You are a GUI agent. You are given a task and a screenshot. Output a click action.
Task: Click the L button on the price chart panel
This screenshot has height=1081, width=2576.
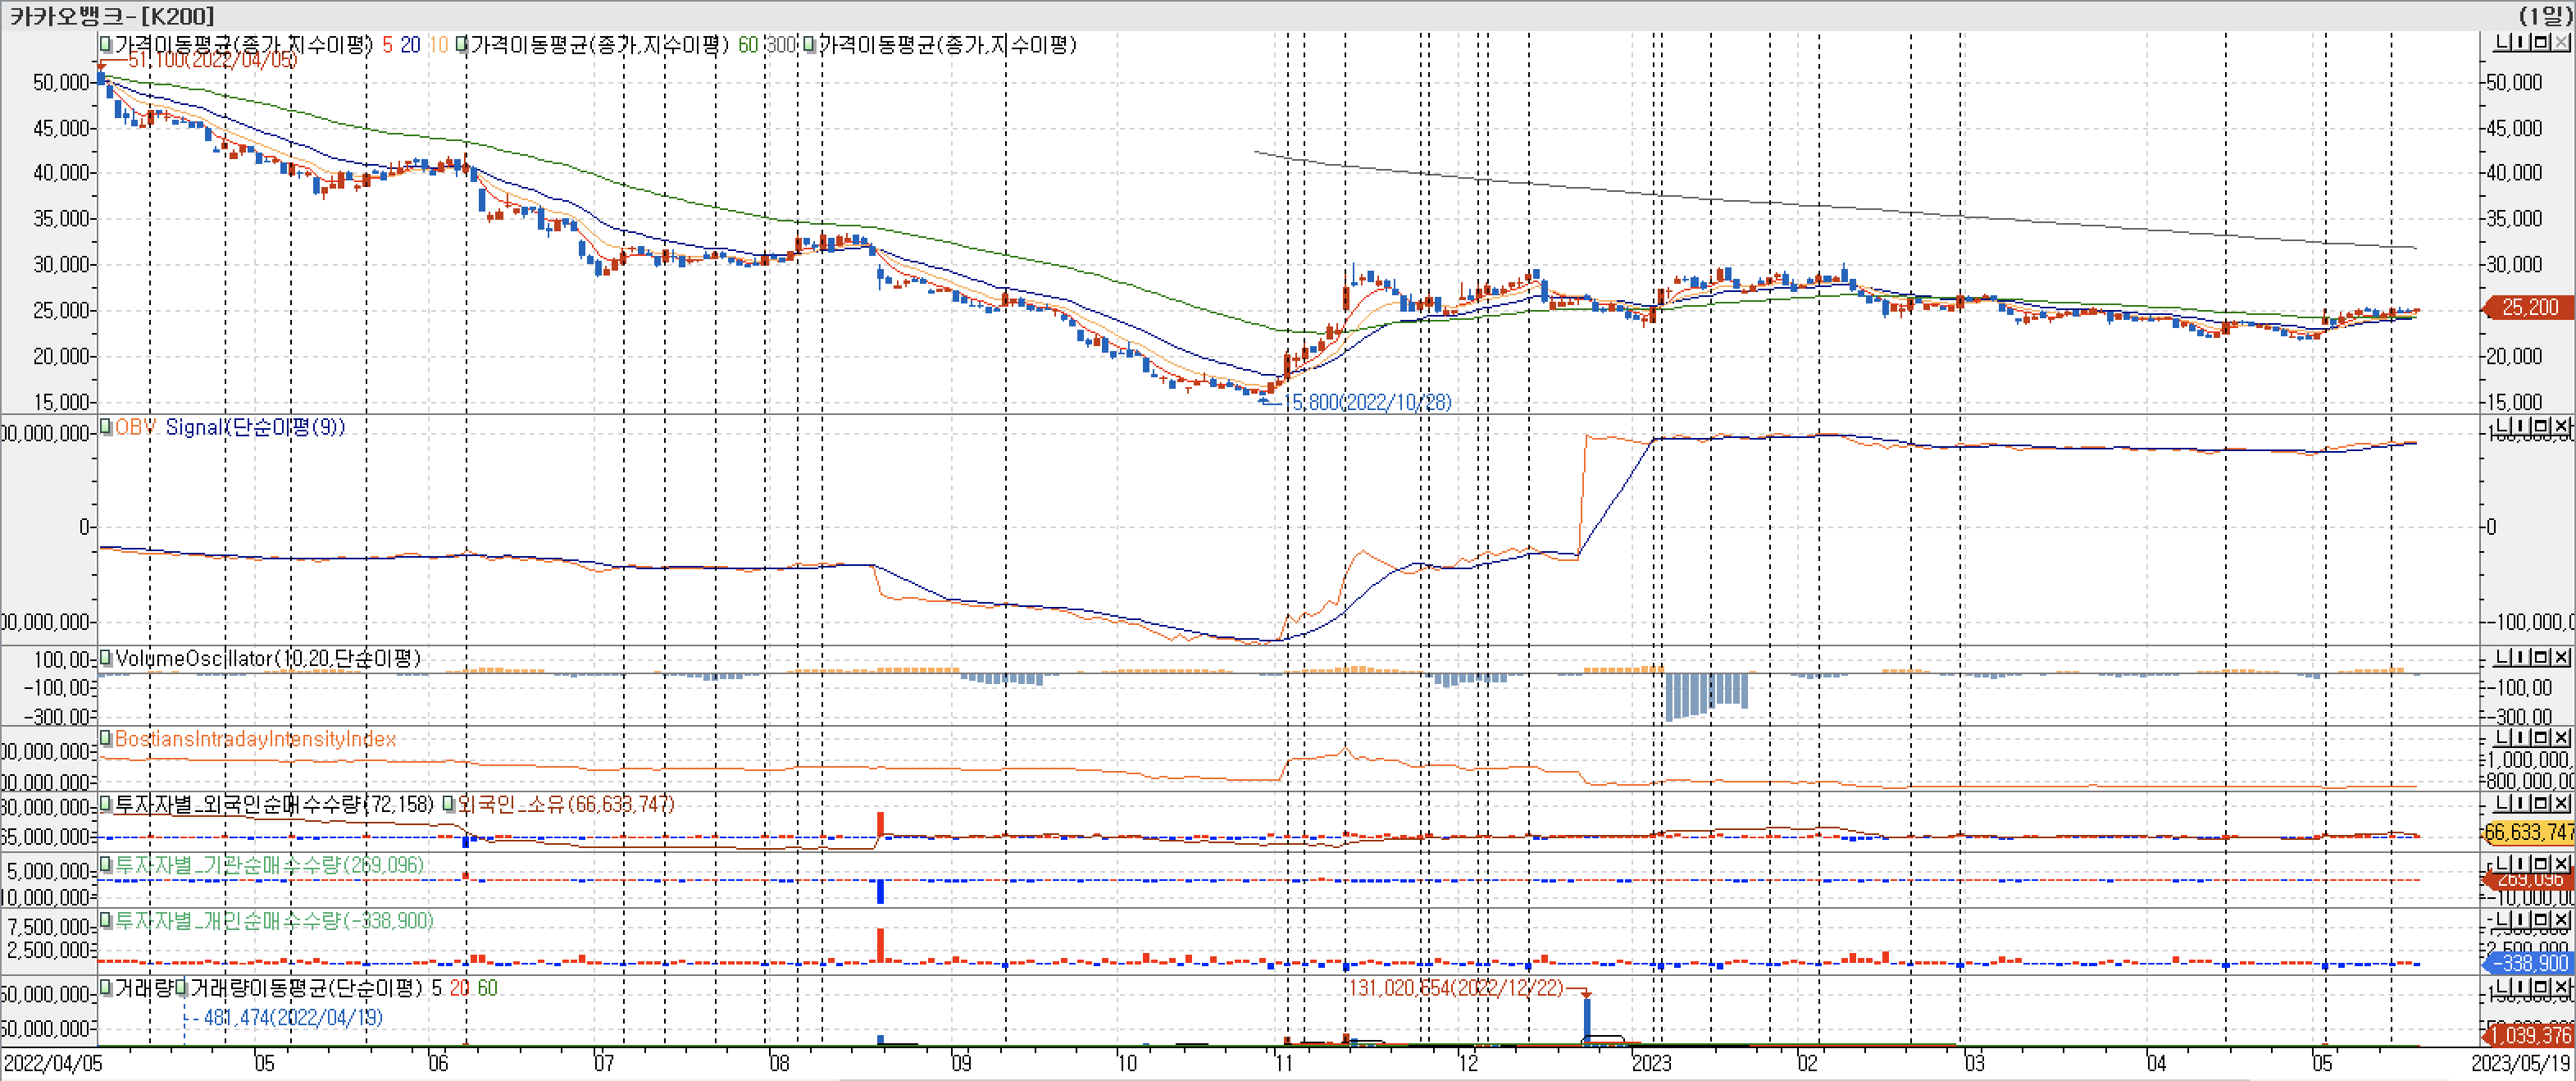click(x=2501, y=42)
